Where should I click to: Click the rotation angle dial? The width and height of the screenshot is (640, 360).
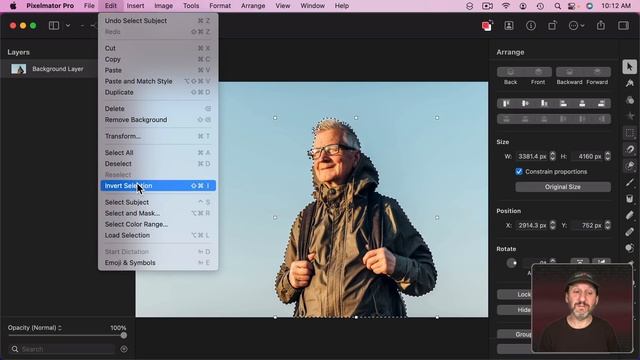[511, 263]
